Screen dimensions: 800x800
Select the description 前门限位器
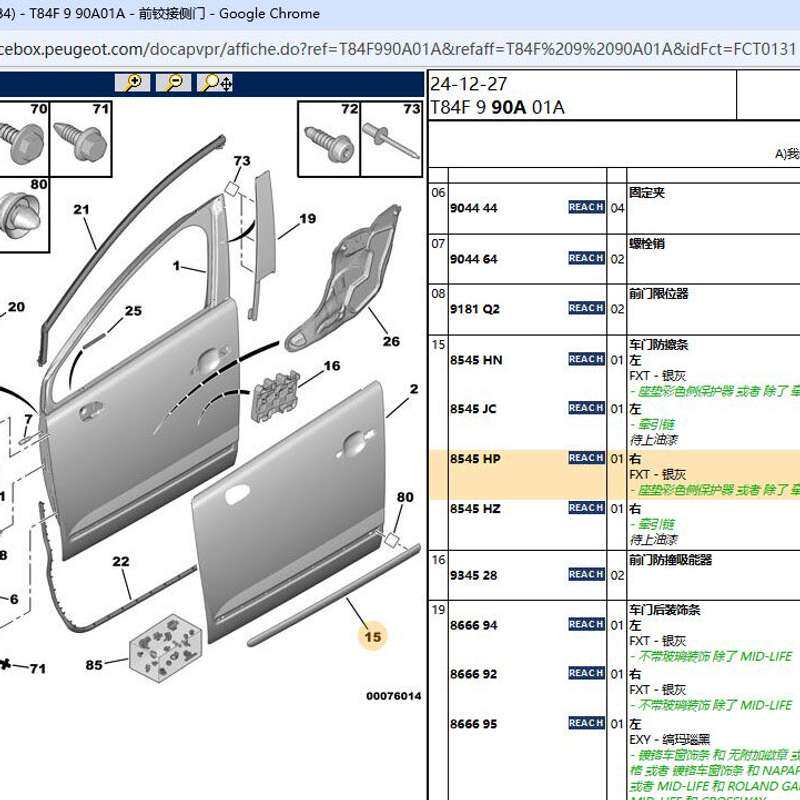coord(658,293)
